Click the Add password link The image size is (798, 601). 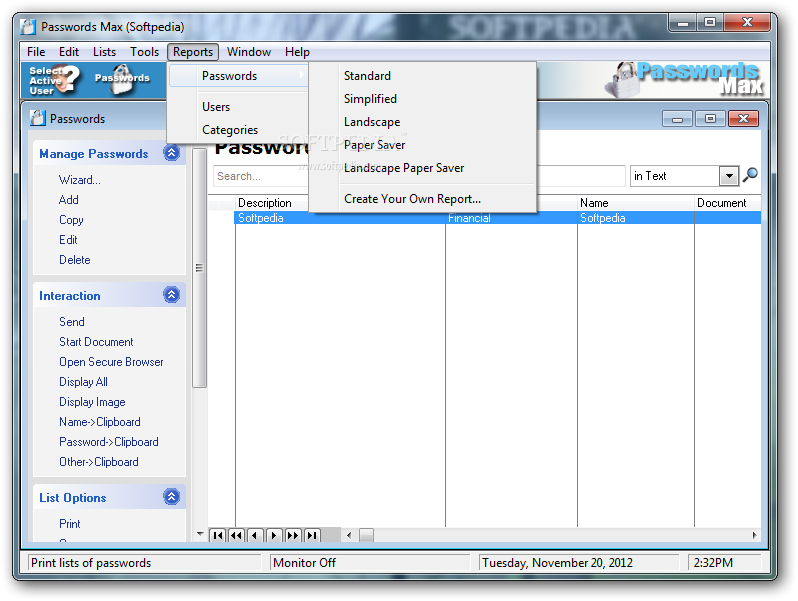69,199
